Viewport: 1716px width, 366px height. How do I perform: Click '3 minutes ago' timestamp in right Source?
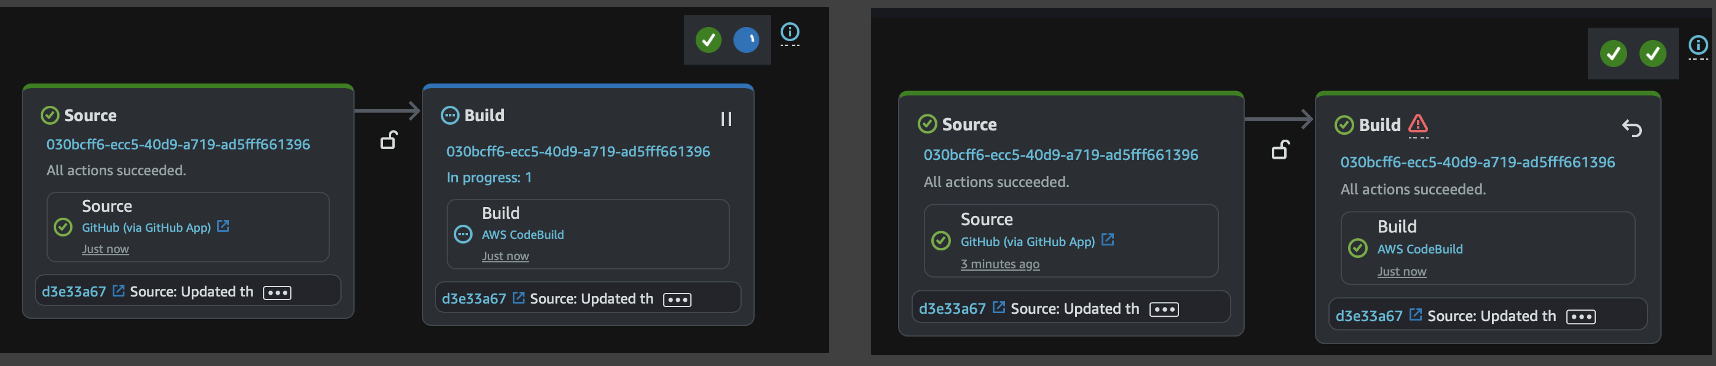click(x=1000, y=264)
